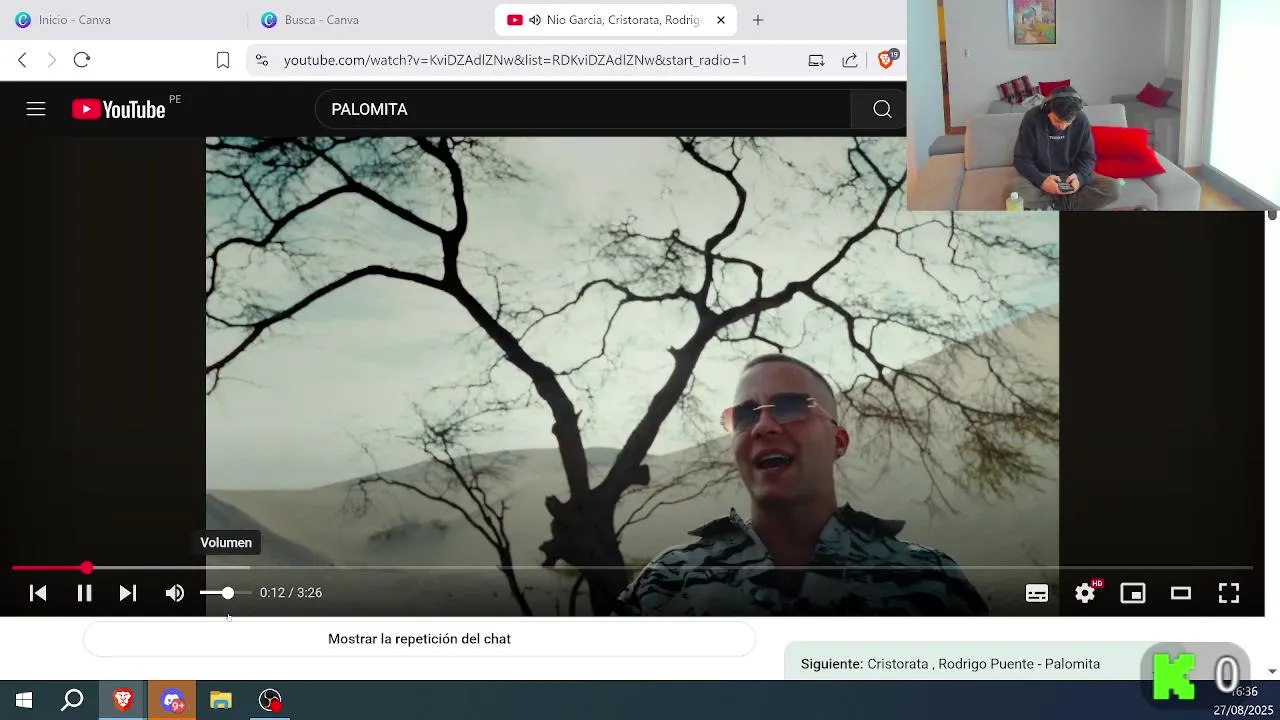Switch to Inicio - Canva tab
1280x720 pixels.
click(x=123, y=20)
